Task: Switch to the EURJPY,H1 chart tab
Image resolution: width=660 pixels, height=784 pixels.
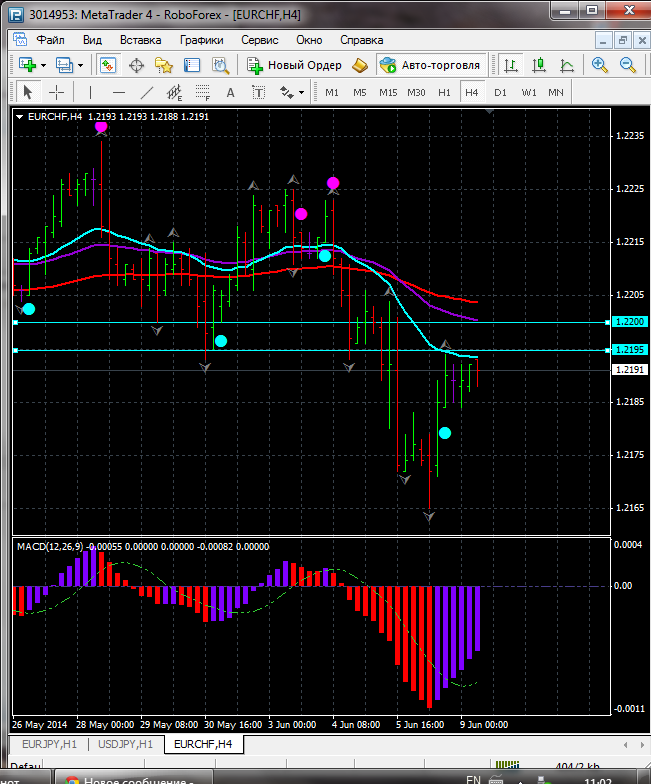Action: tap(50, 744)
